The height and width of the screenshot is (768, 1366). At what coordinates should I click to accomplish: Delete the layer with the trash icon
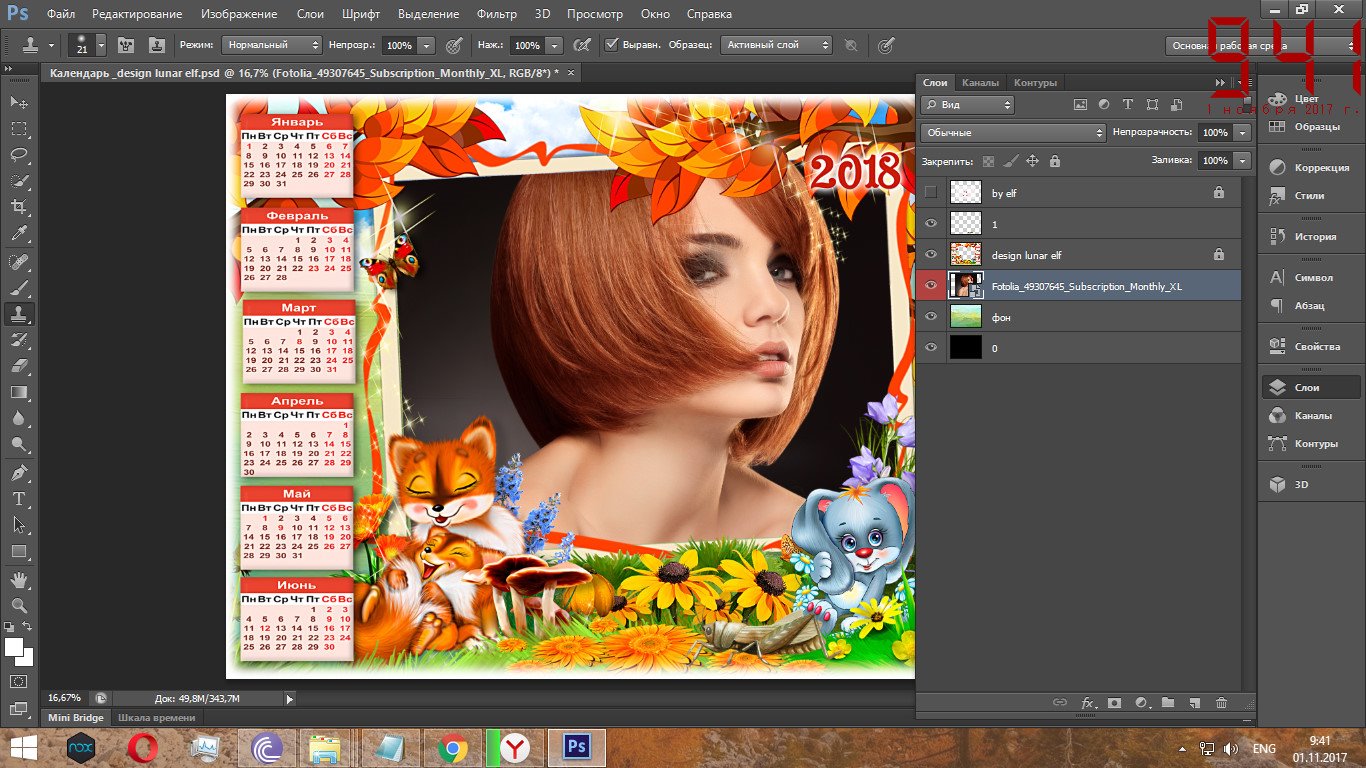[x=1221, y=703]
